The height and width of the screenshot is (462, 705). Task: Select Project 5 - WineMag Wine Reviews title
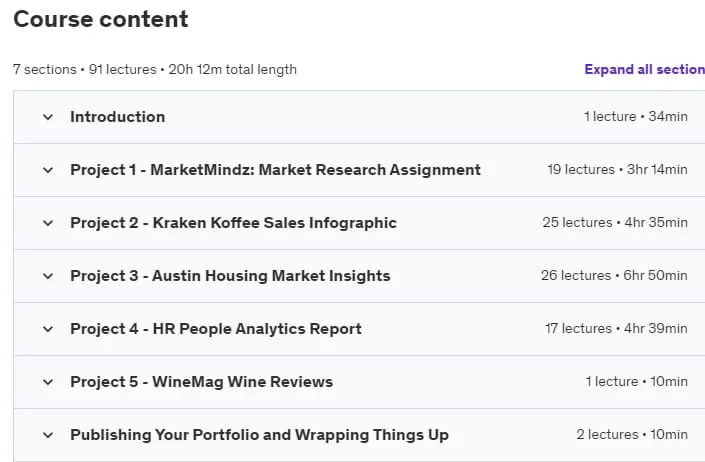[x=201, y=382]
